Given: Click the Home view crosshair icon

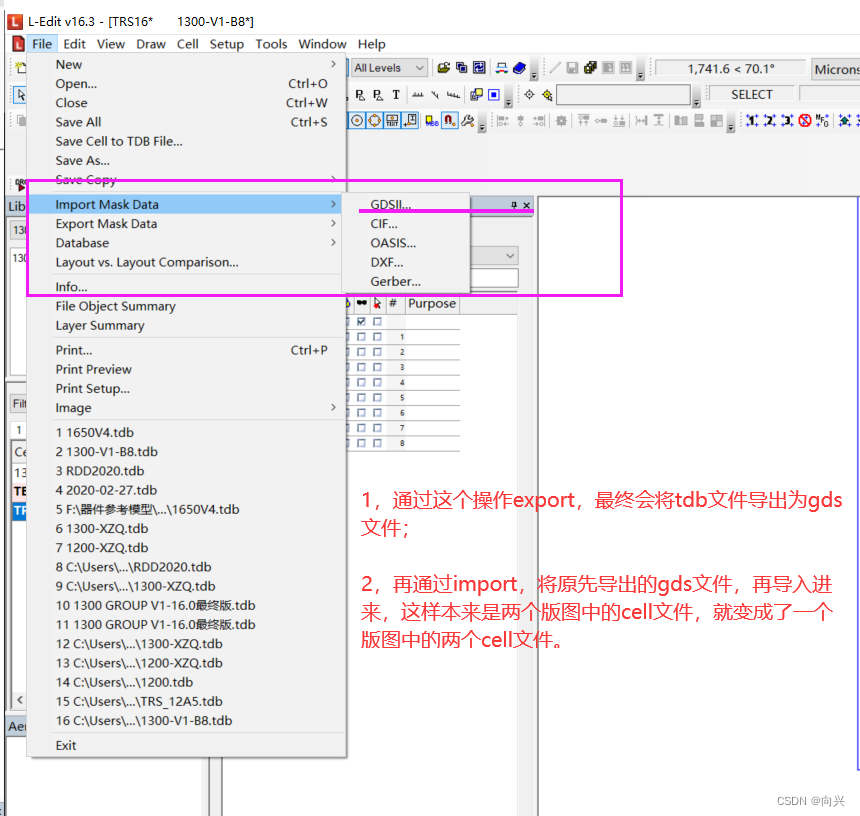Looking at the screenshot, I should [530, 94].
